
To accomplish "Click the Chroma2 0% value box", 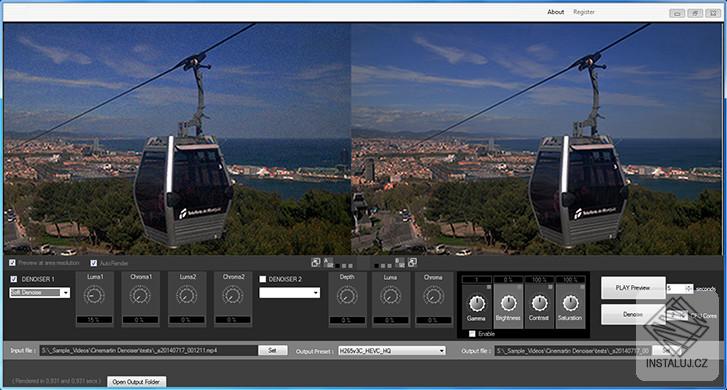I will (x=233, y=320).
